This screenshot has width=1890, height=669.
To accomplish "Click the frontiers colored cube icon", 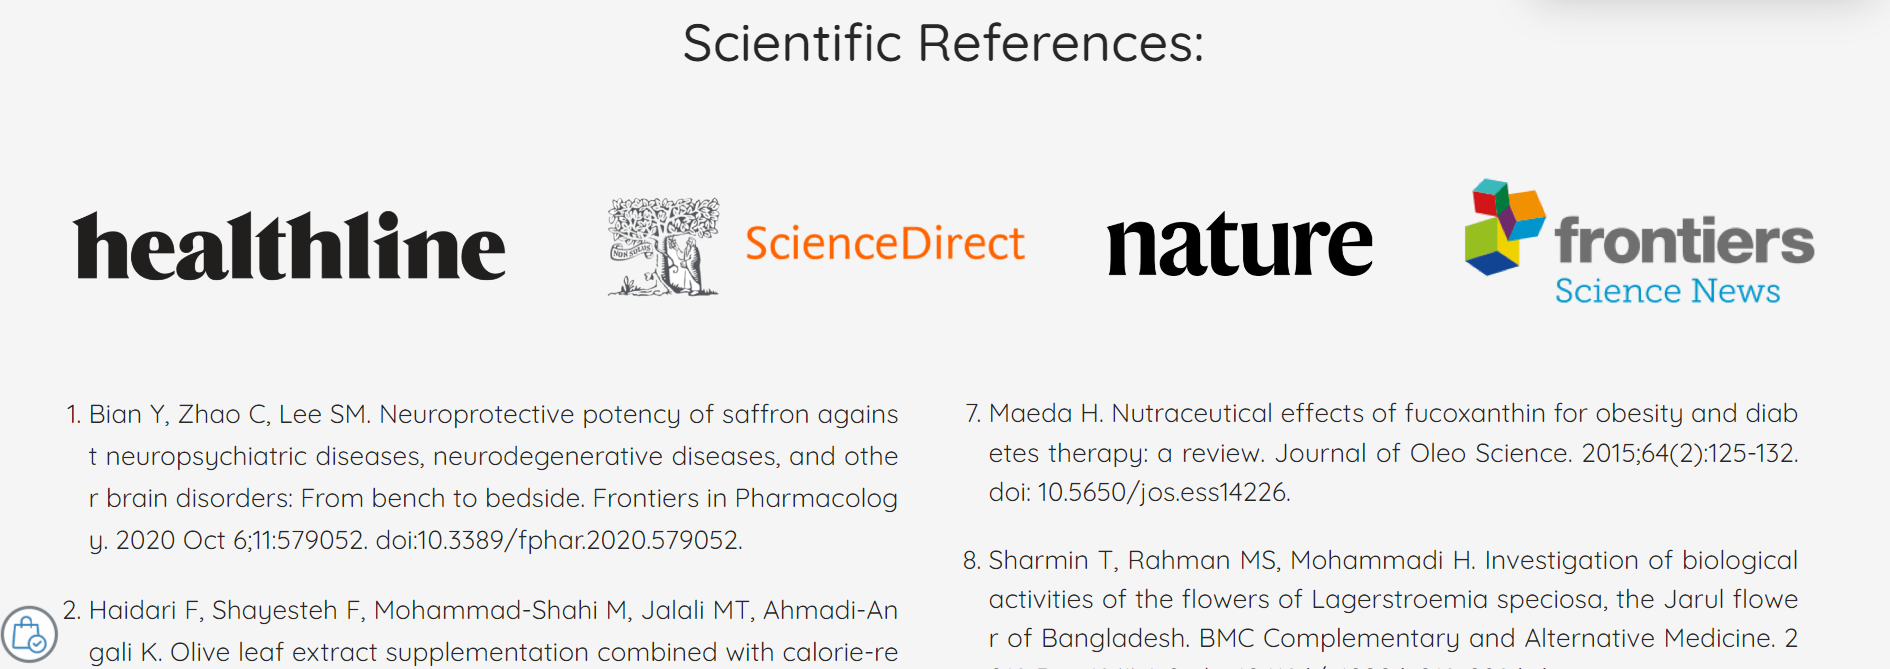I will [x=1505, y=227].
